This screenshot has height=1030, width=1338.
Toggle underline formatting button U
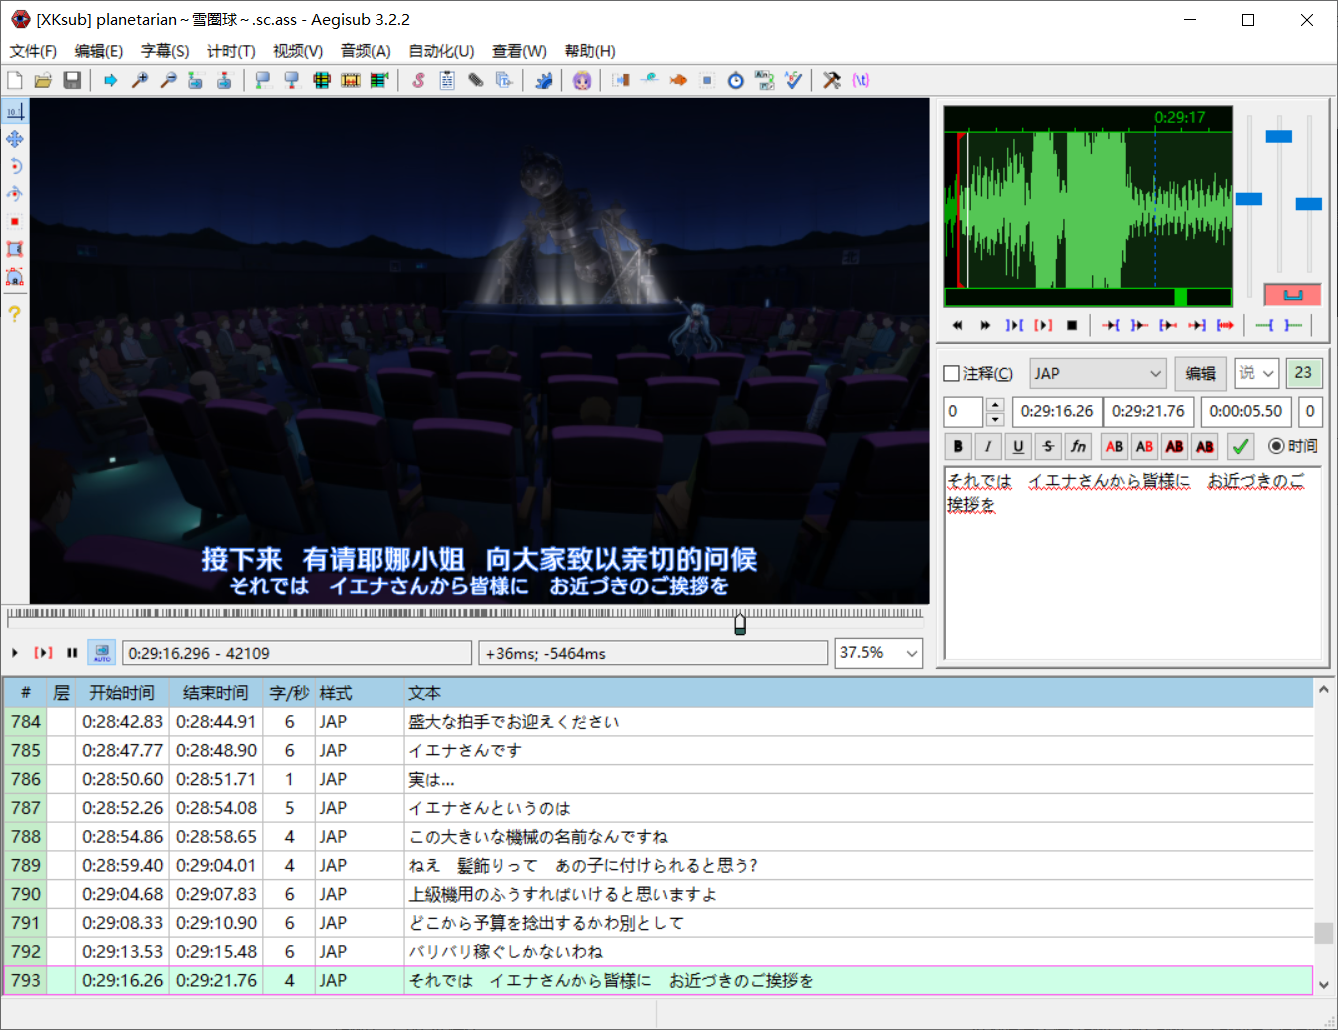1018,446
